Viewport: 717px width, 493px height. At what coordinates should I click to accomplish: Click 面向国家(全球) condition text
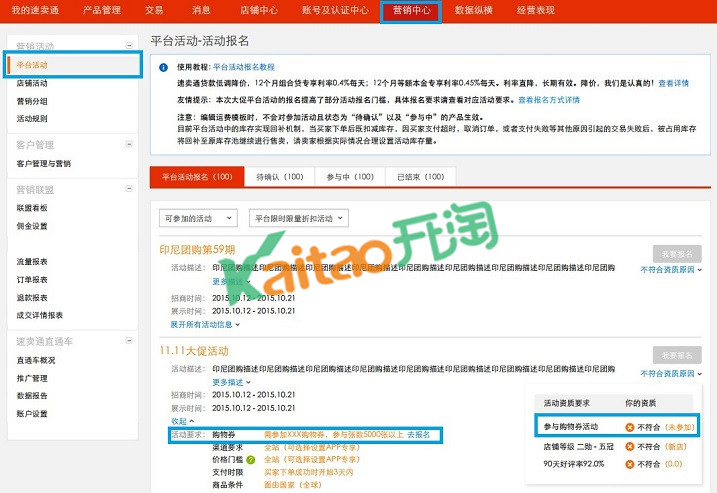point(293,485)
